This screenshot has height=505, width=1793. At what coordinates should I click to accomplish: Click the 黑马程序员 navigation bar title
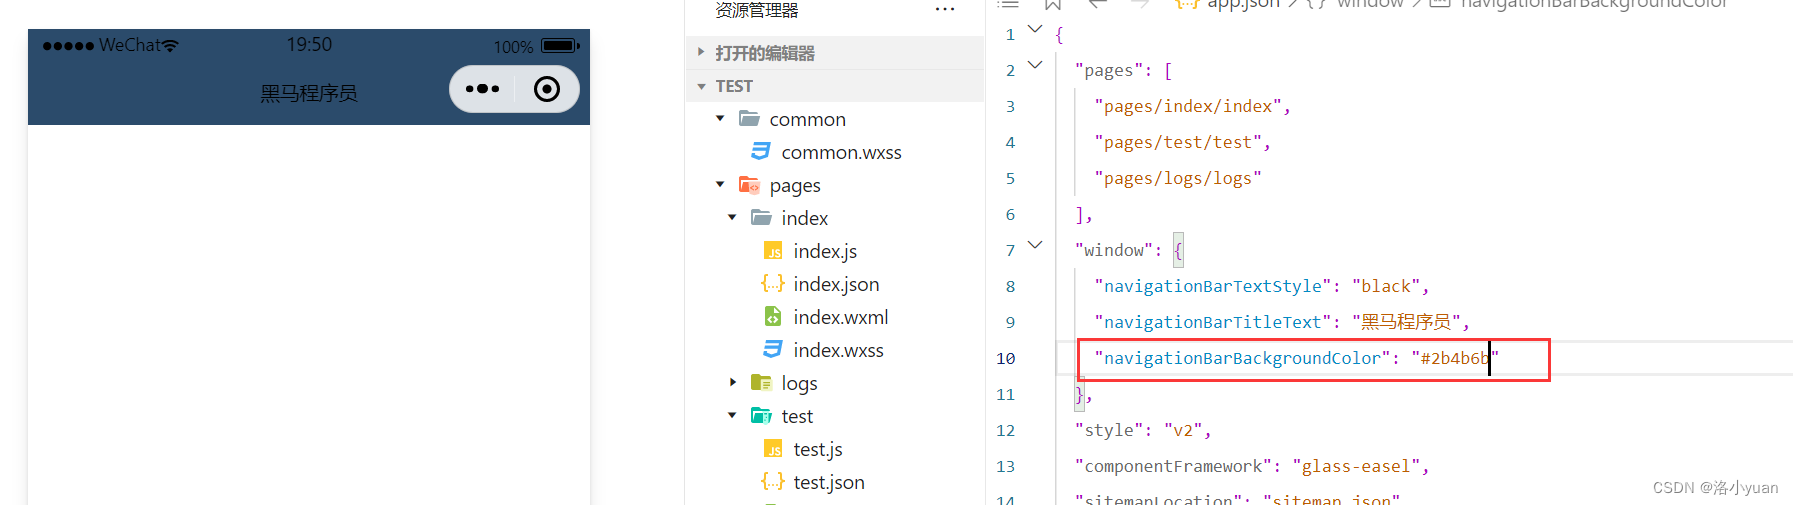309,93
